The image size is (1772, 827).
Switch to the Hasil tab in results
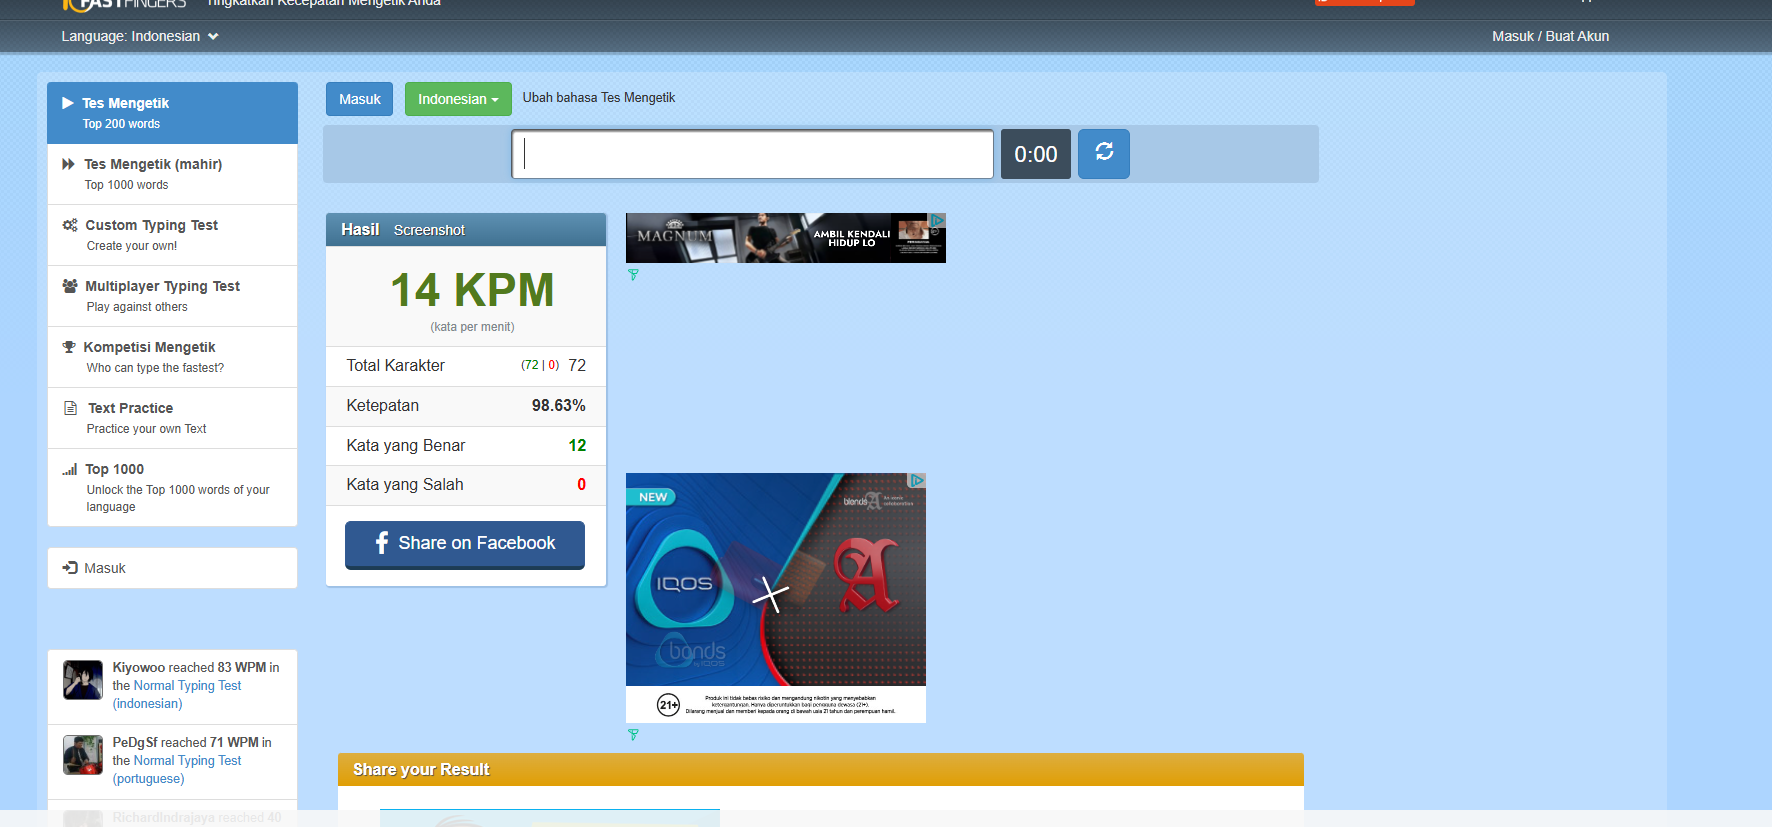click(360, 230)
